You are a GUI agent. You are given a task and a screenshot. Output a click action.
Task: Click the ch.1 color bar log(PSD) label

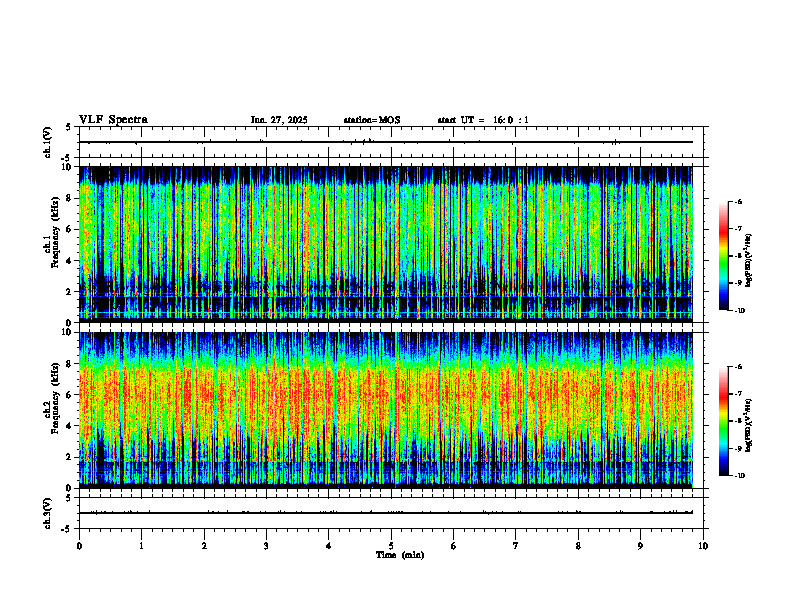pos(748,261)
